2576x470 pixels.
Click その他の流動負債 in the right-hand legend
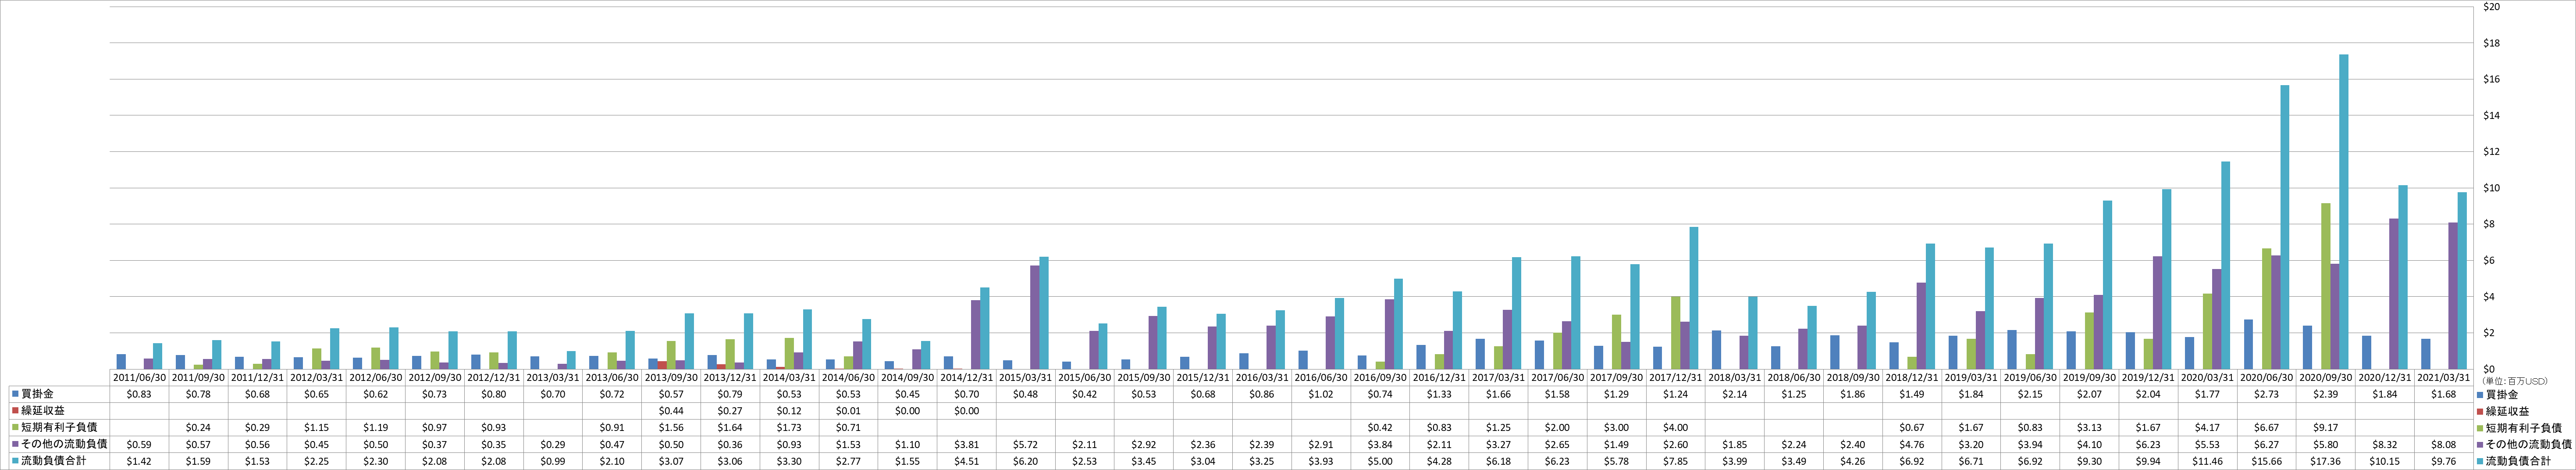[x=2530, y=444]
